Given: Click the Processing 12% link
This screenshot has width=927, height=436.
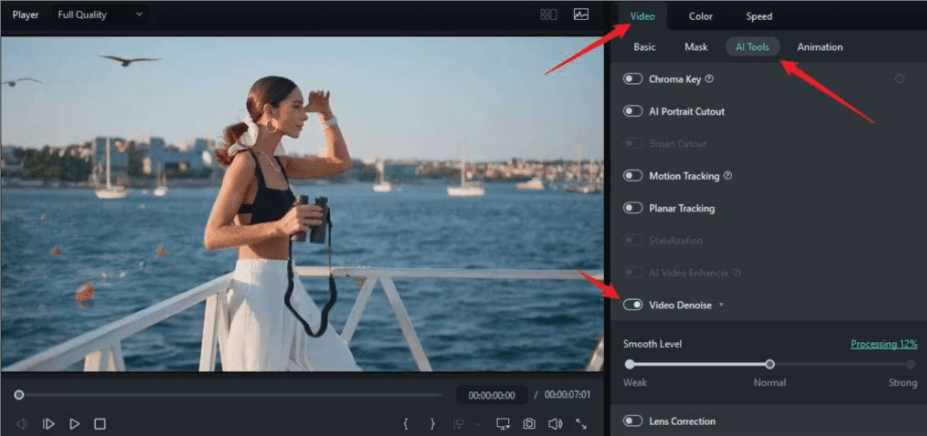Looking at the screenshot, I should (884, 344).
